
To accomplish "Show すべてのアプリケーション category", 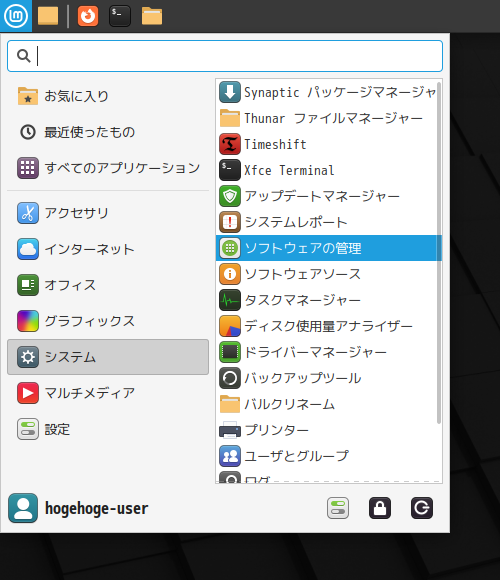I will (x=108, y=168).
